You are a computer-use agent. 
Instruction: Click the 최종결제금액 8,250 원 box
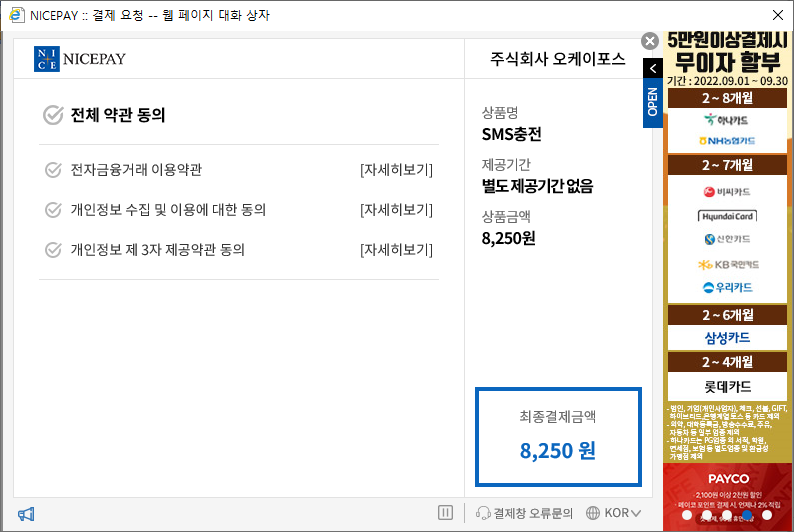click(558, 436)
